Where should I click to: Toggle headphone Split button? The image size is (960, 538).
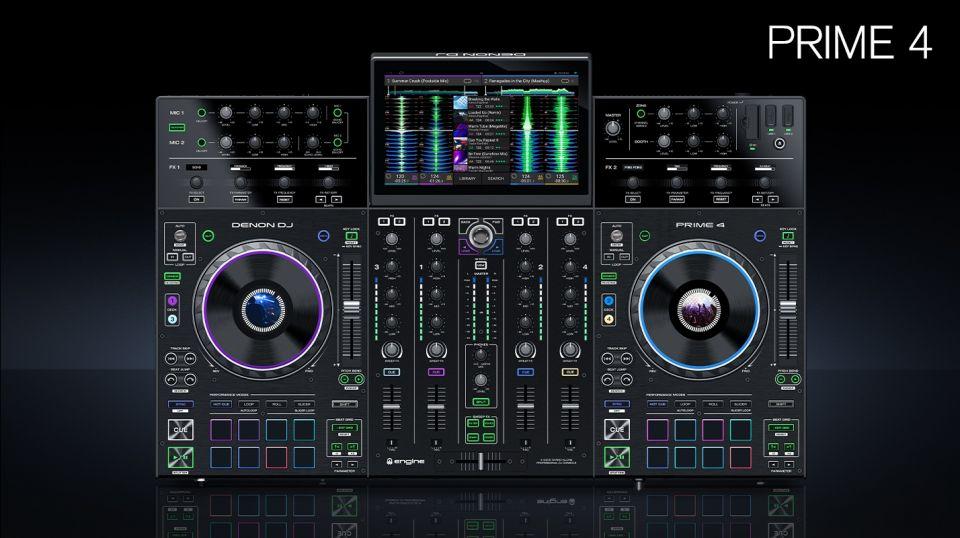click(x=481, y=402)
